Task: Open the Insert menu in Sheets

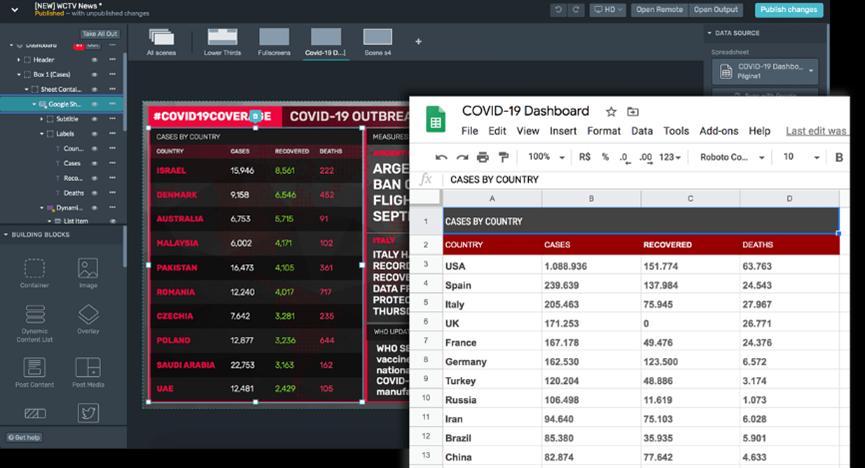Action: click(x=563, y=131)
